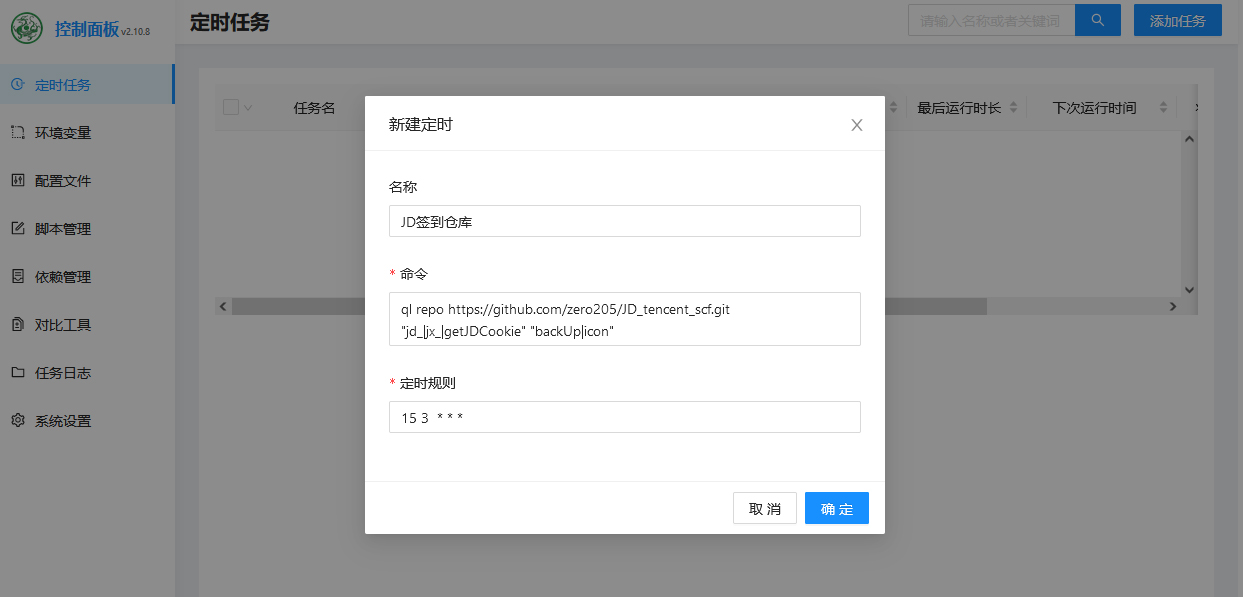
Task: Click the 系统设置 gear icon
Action: click(x=17, y=421)
